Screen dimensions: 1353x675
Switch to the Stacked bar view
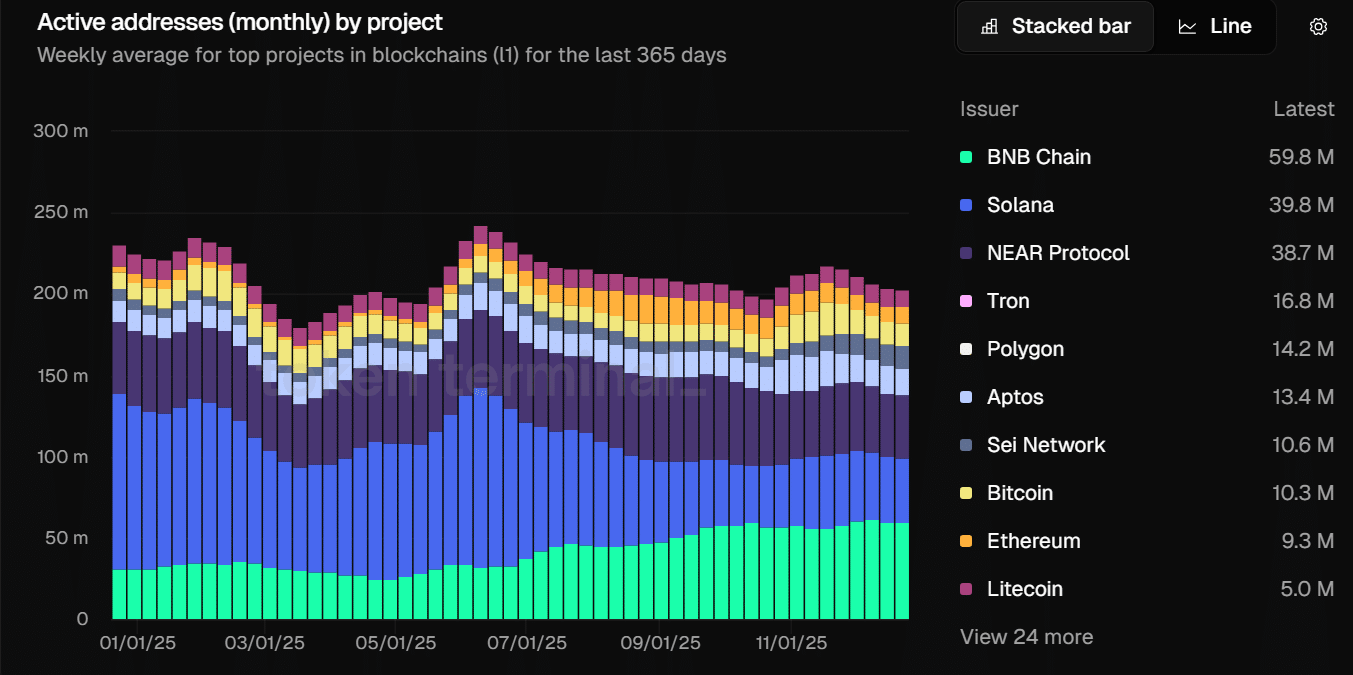point(1056,27)
